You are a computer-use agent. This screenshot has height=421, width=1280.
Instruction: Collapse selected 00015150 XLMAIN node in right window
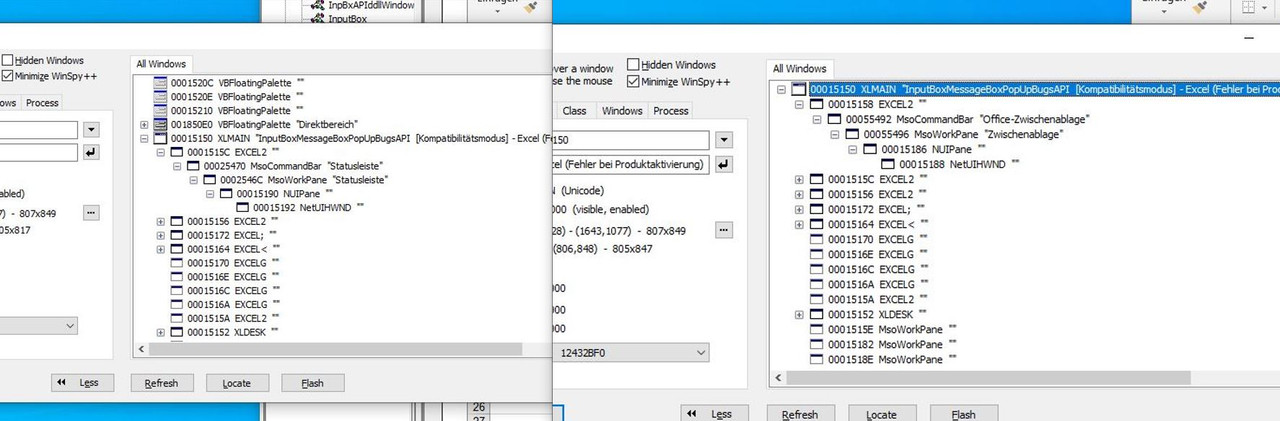782,89
